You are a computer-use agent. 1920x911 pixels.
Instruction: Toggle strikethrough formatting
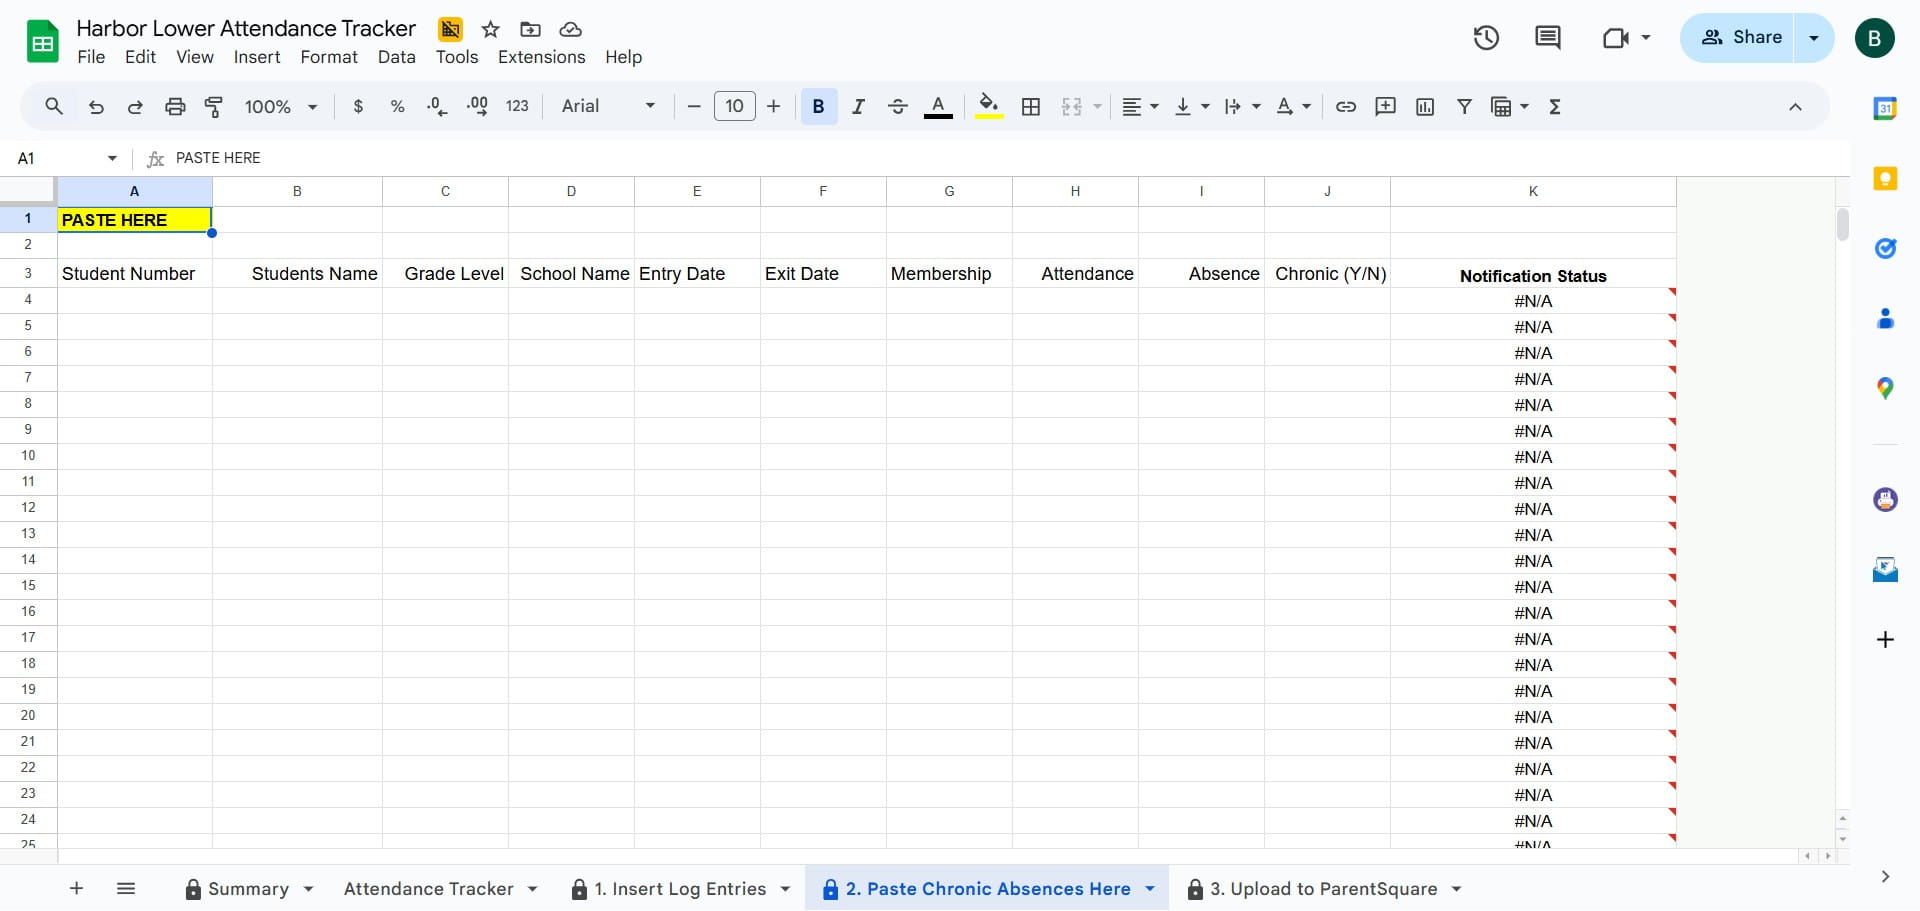tap(898, 106)
